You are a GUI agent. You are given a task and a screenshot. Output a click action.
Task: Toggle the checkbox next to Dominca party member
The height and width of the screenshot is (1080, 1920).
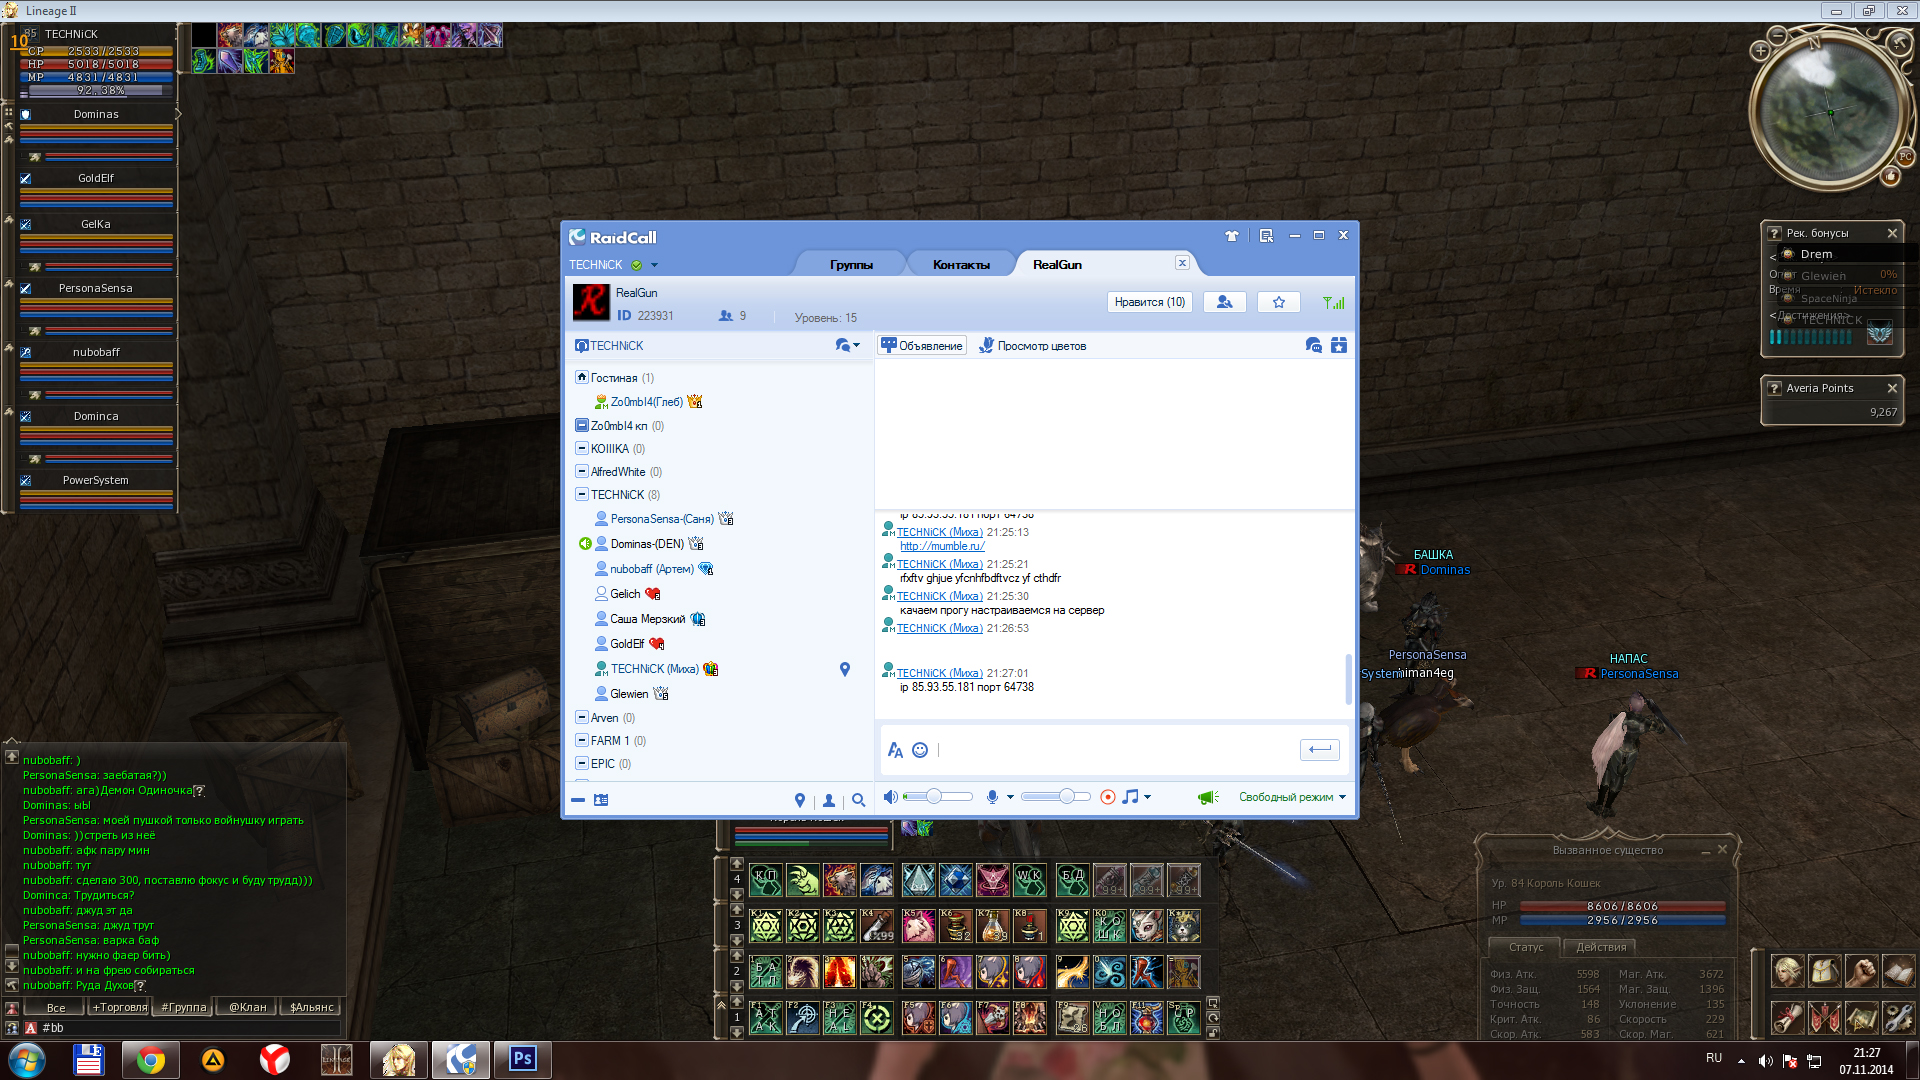click(26, 417)
